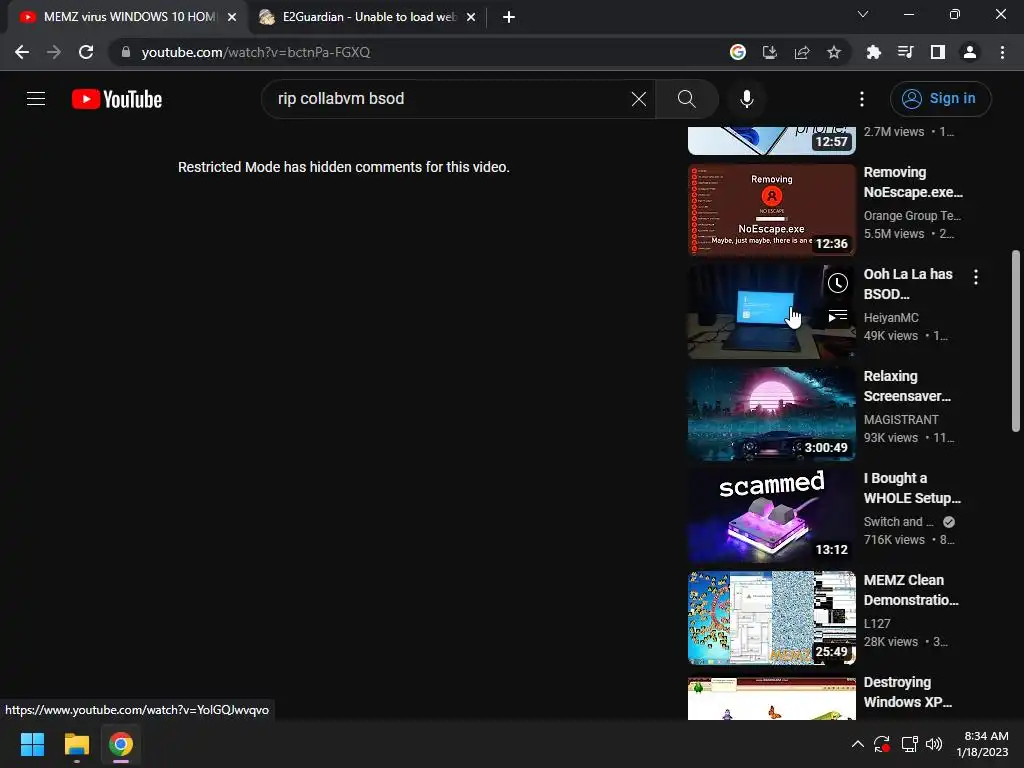The image size is (1024, 768).
Task: Open the scammed keyboard video thumbnail
Action: (x=771, y=516)
